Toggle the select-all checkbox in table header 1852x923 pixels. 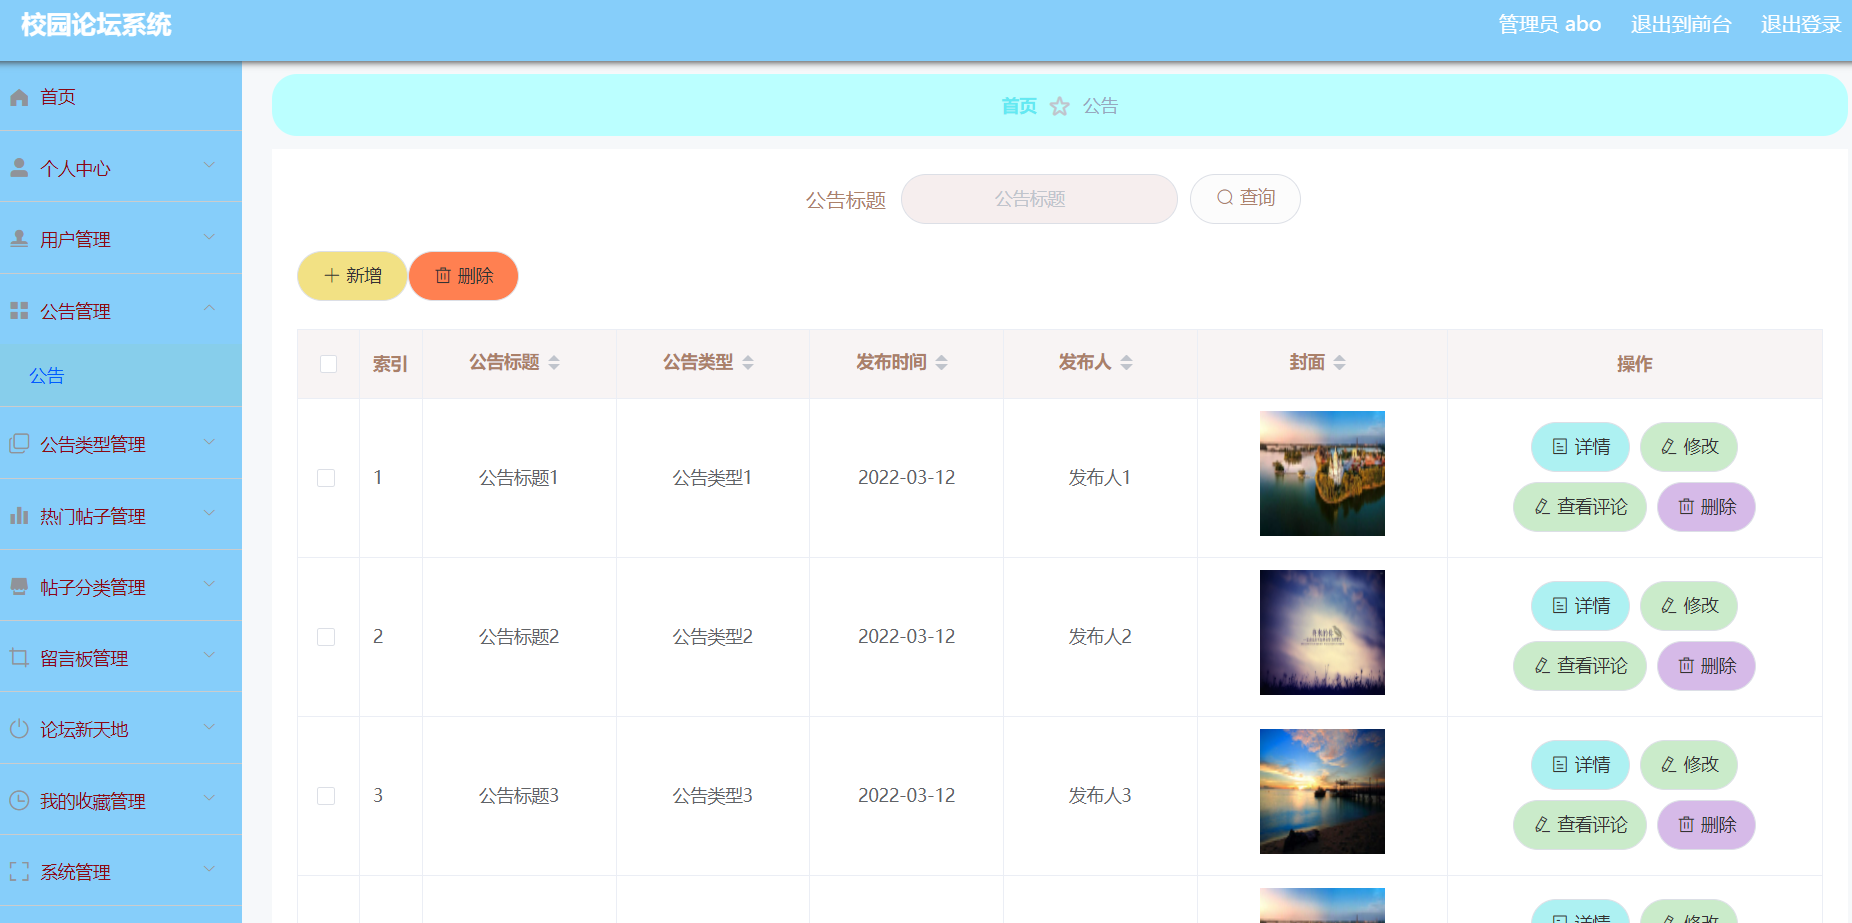[328, 364]
